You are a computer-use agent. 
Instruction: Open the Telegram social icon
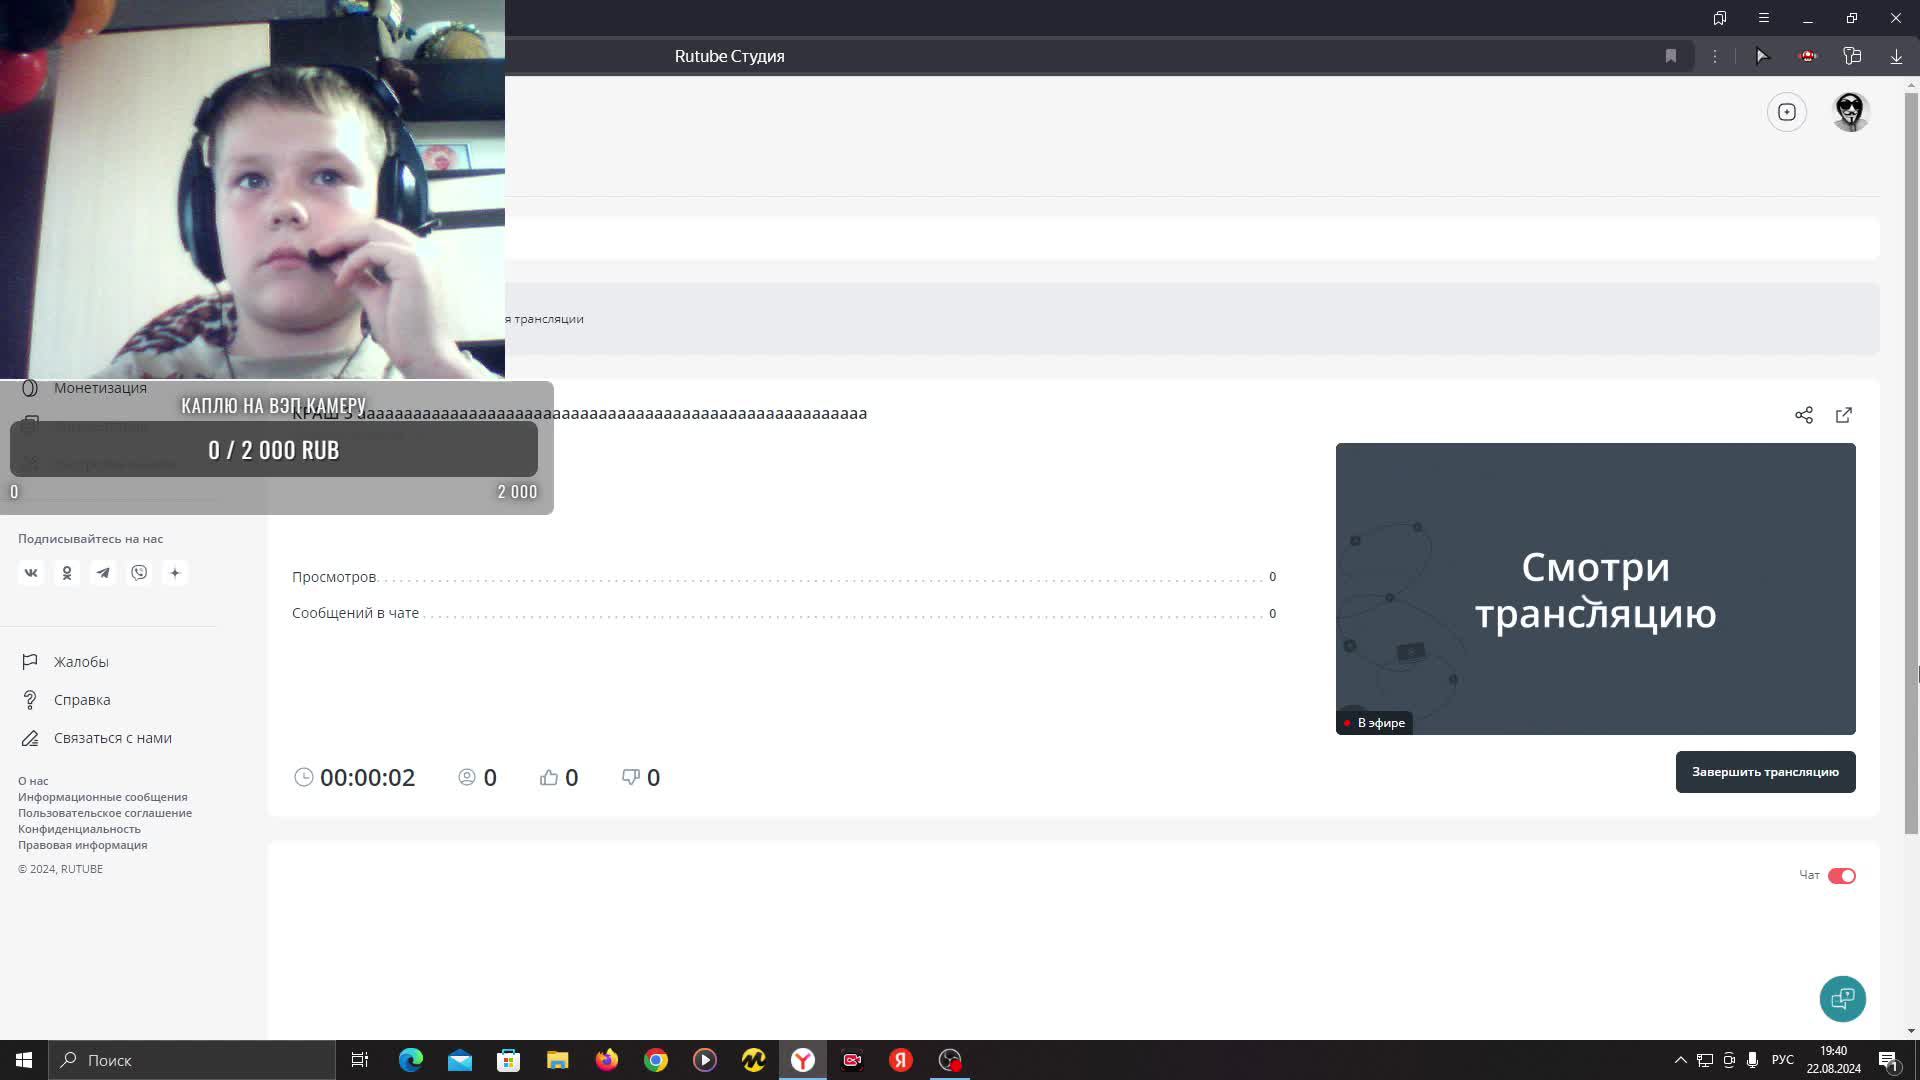click(x=103, y=573)
